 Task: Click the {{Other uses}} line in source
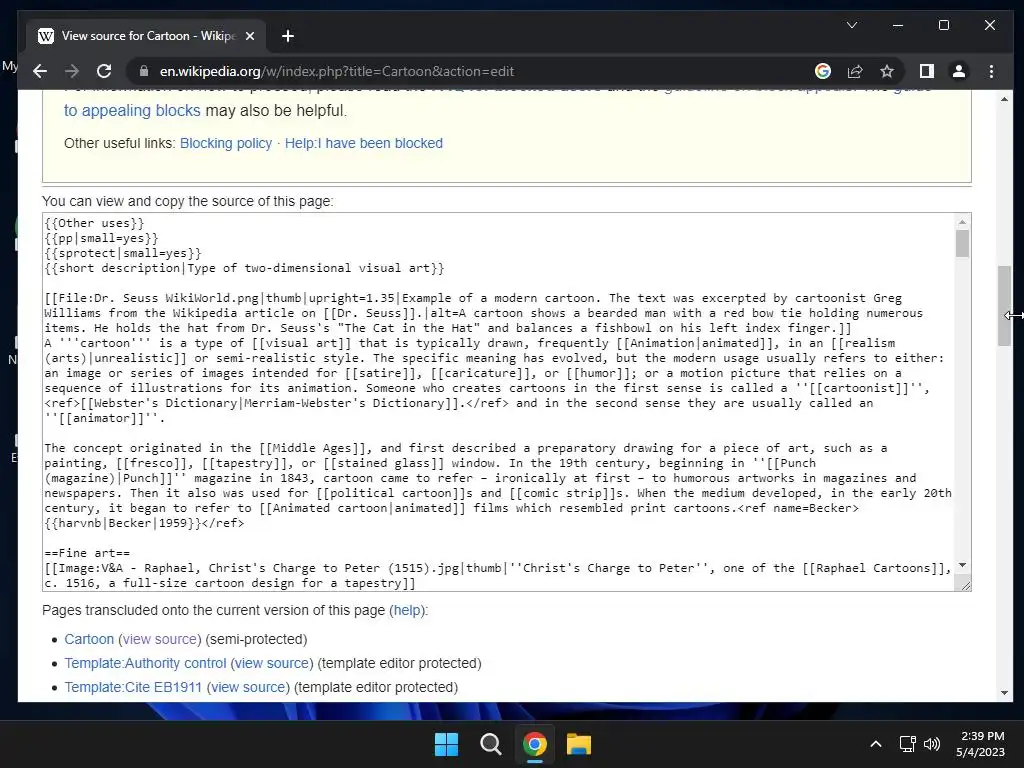pyautogui.click(x=94, y=223)
